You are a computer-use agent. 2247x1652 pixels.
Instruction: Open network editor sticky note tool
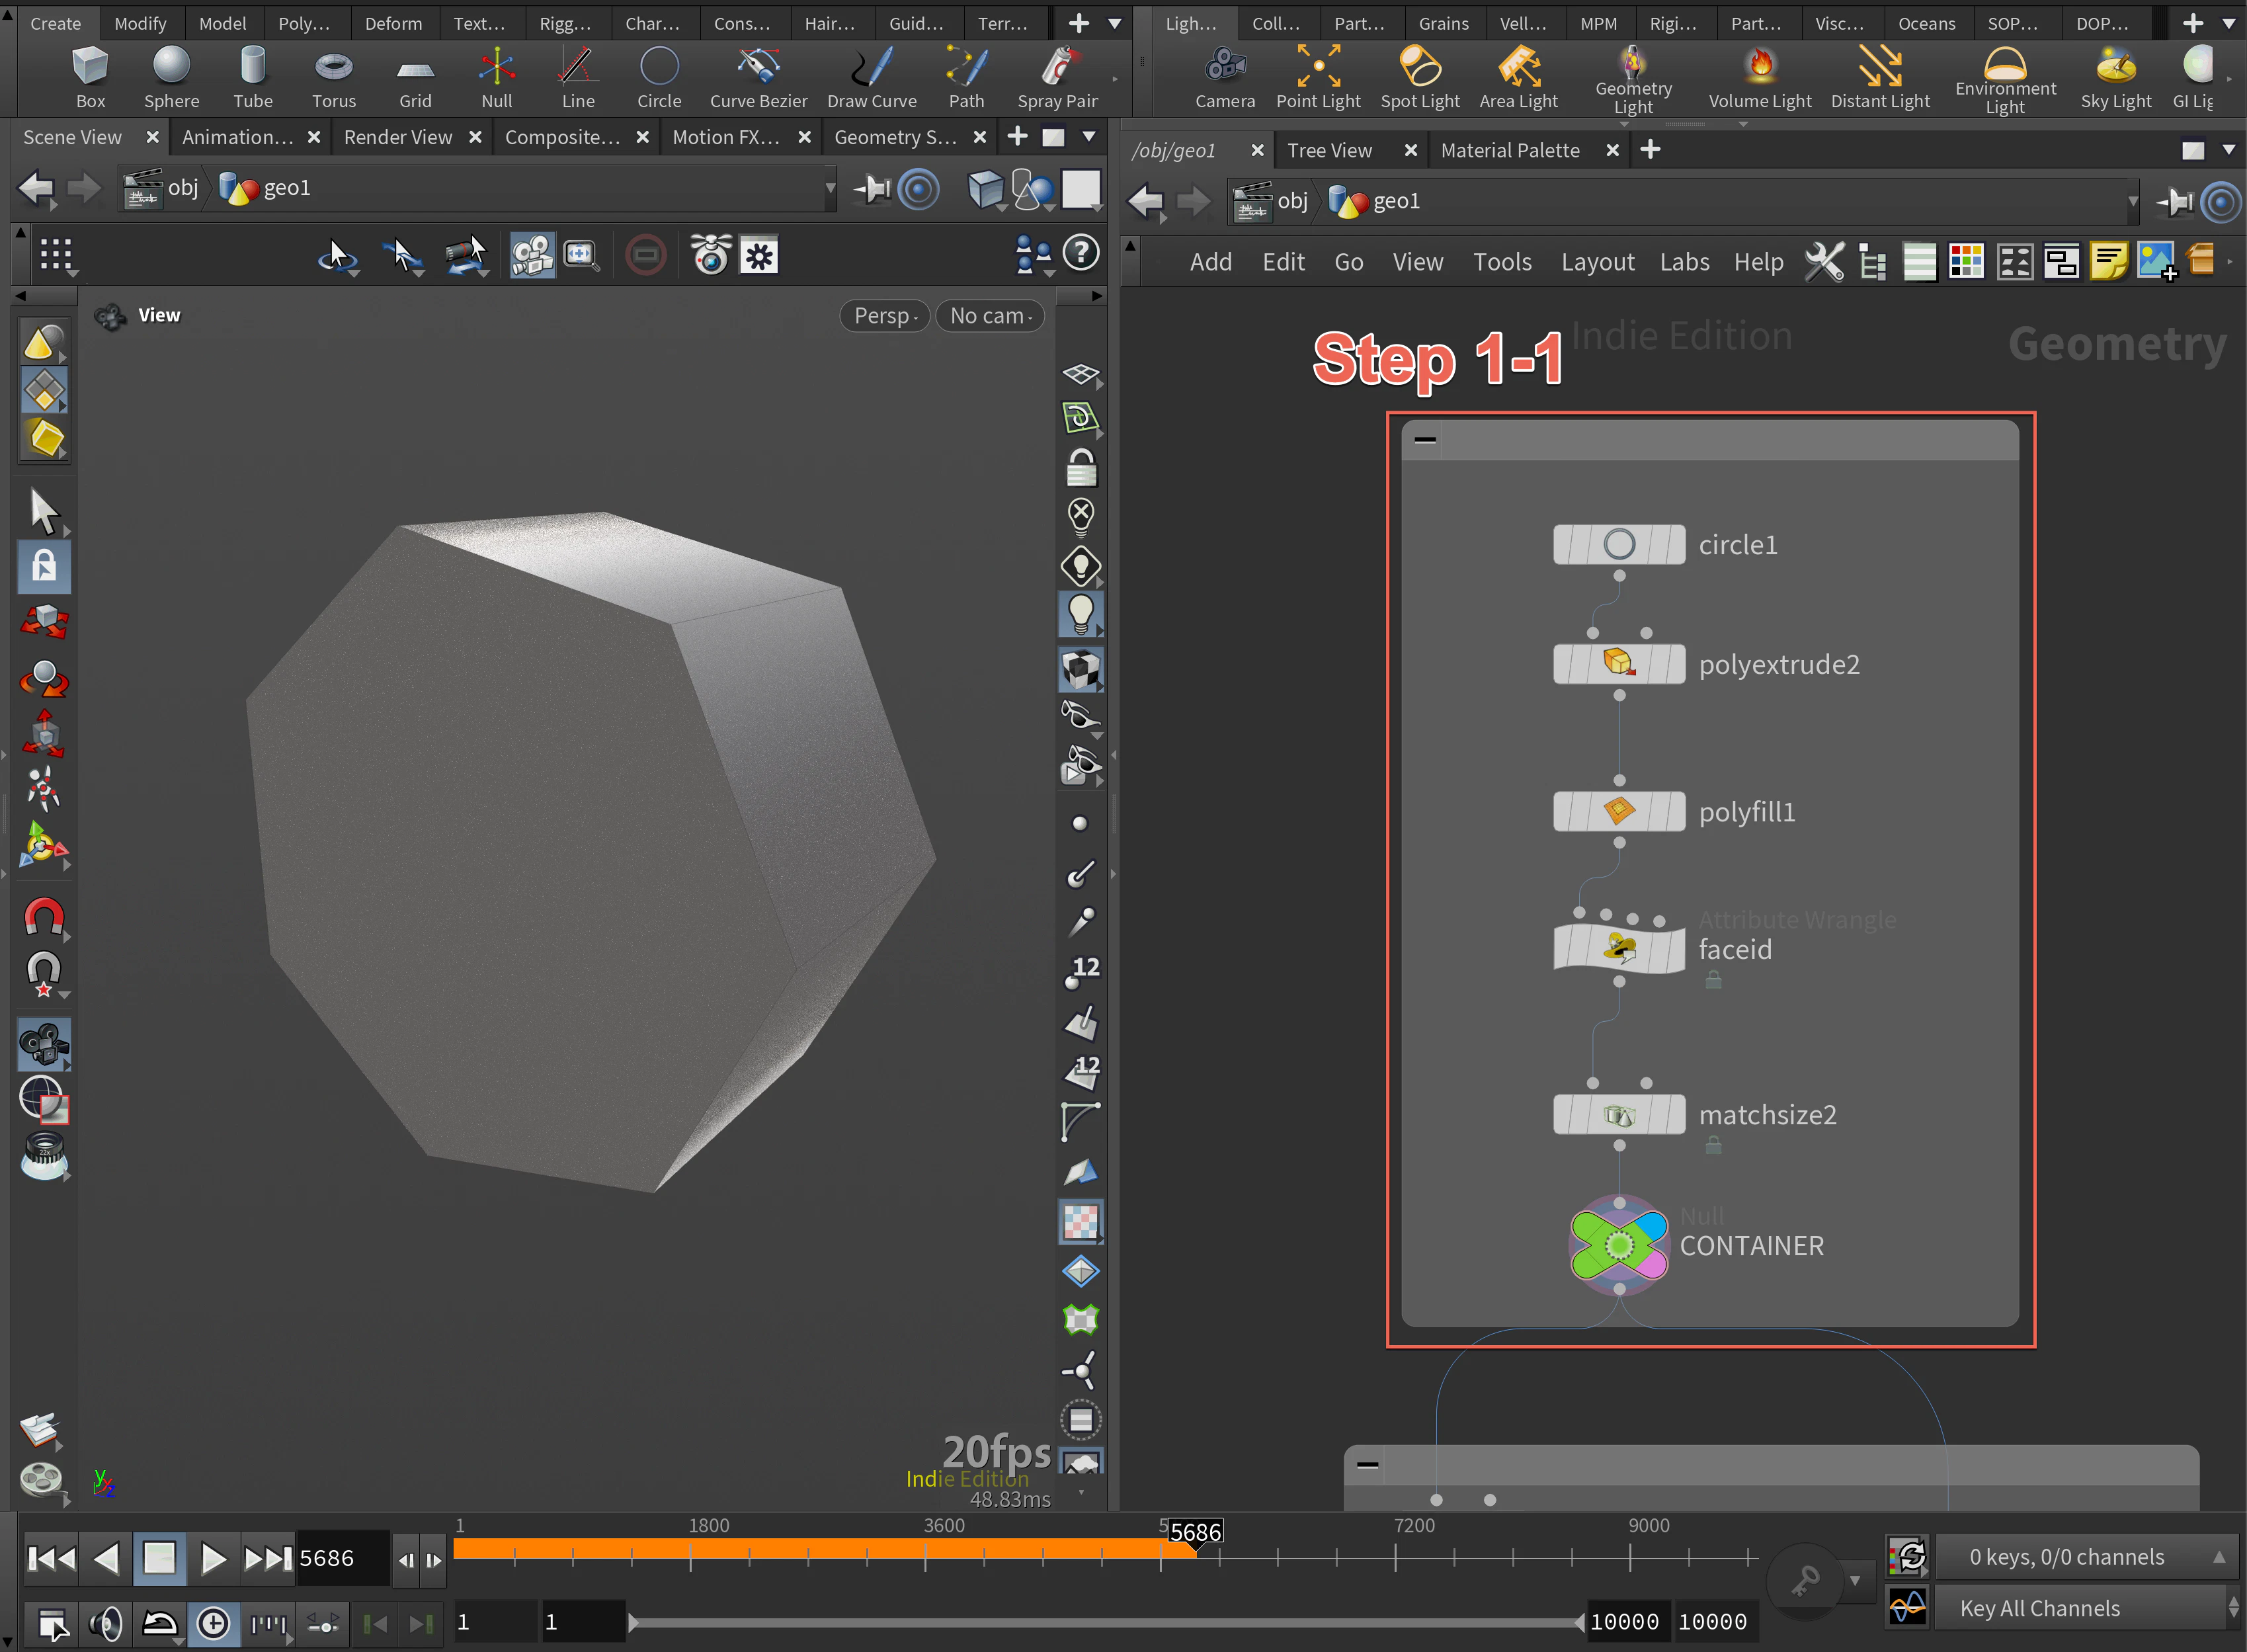coord(2109,262)
